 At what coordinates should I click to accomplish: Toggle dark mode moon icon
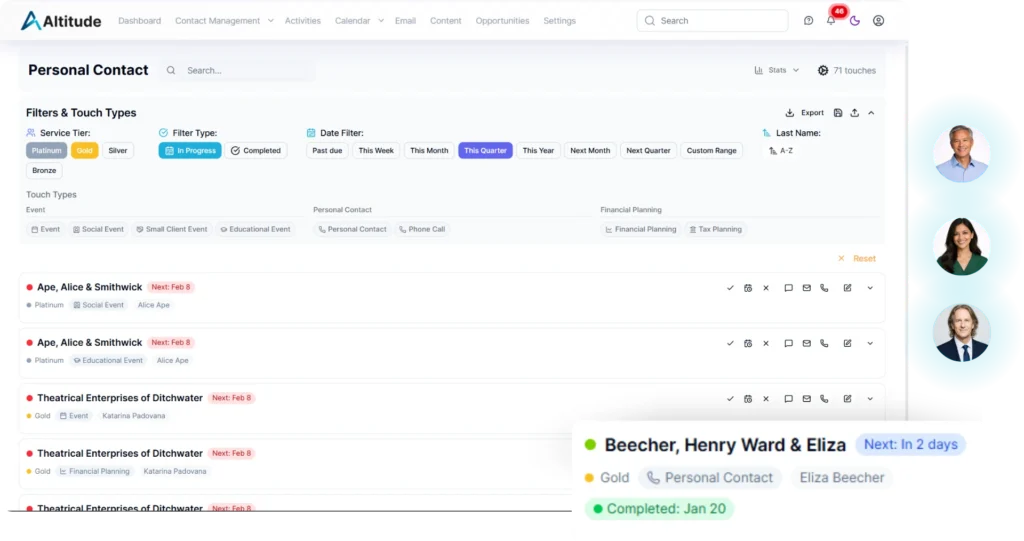855,21
